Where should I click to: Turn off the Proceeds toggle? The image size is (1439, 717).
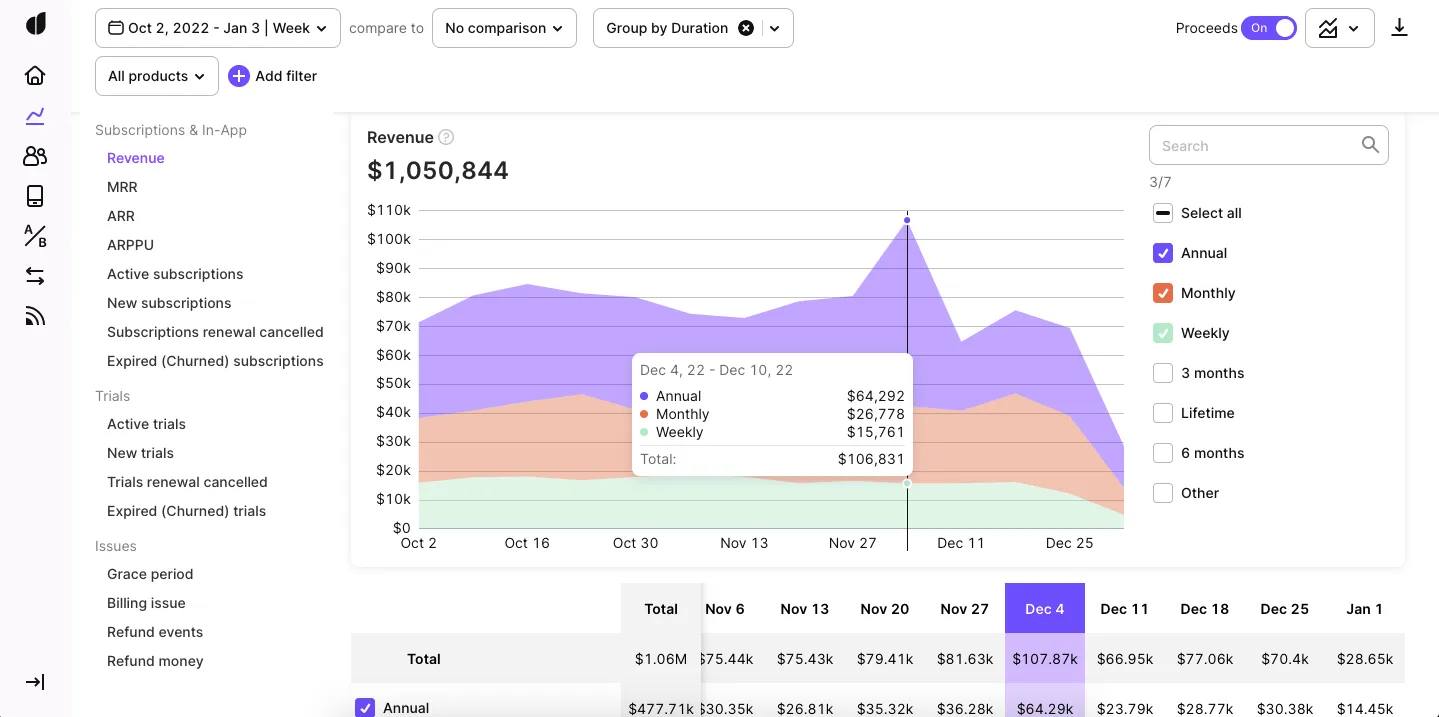(1269, 28)
